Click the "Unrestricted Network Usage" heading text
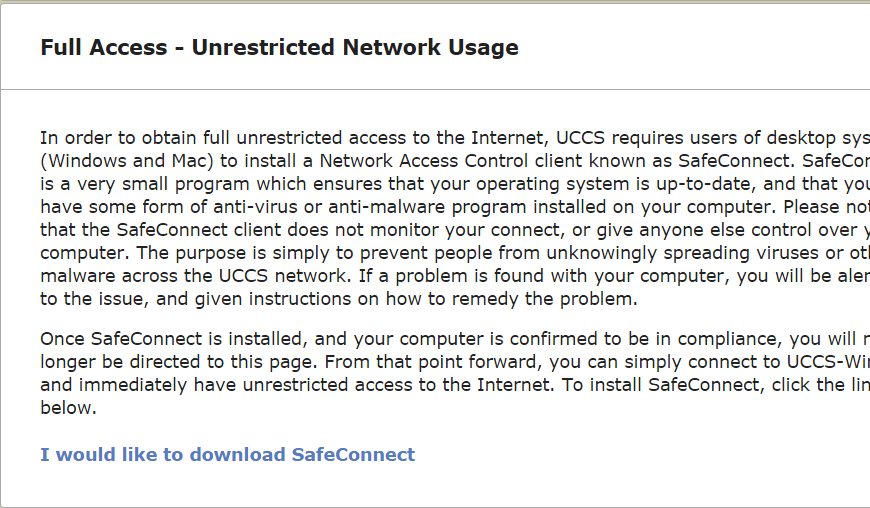The image size is (870, 508). coord(355,47)
